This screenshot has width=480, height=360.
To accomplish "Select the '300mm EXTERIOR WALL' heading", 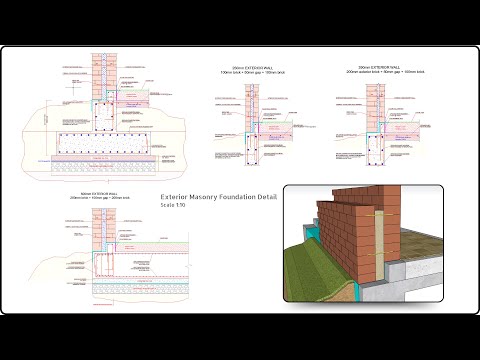I will [x=379, y=67].
